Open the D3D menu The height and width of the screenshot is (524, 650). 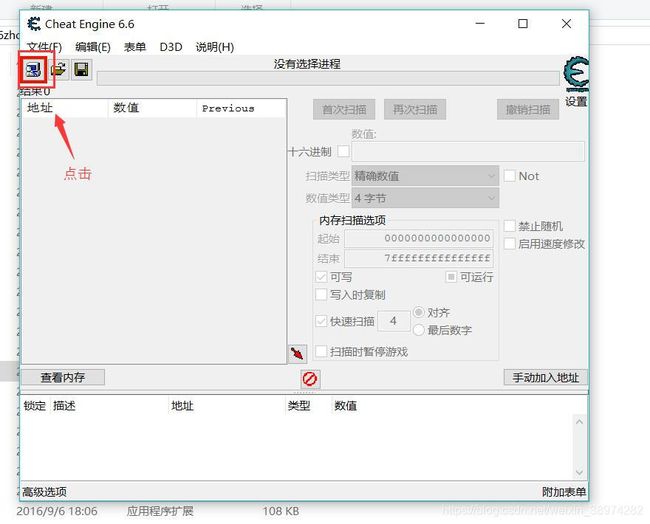pos(171,47)
